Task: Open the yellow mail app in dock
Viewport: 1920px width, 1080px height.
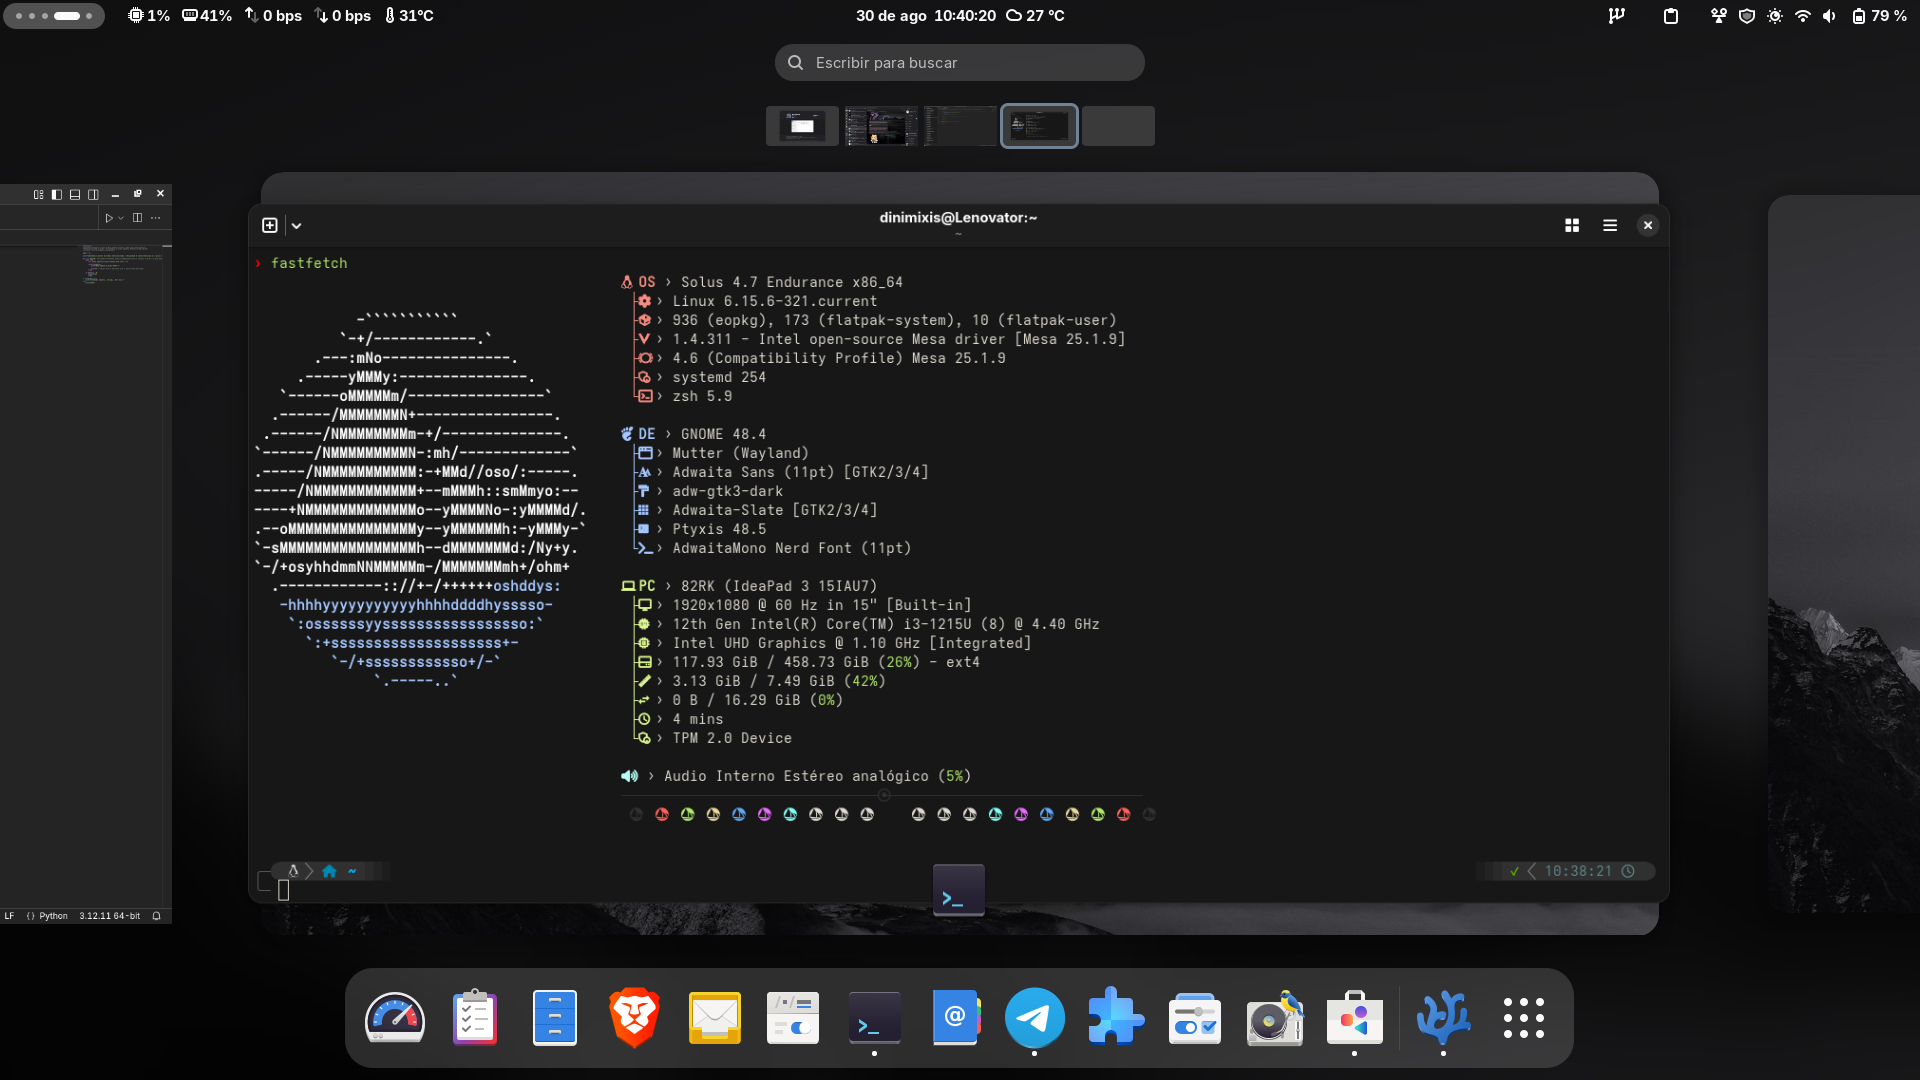Action: tap(715, 1018)
